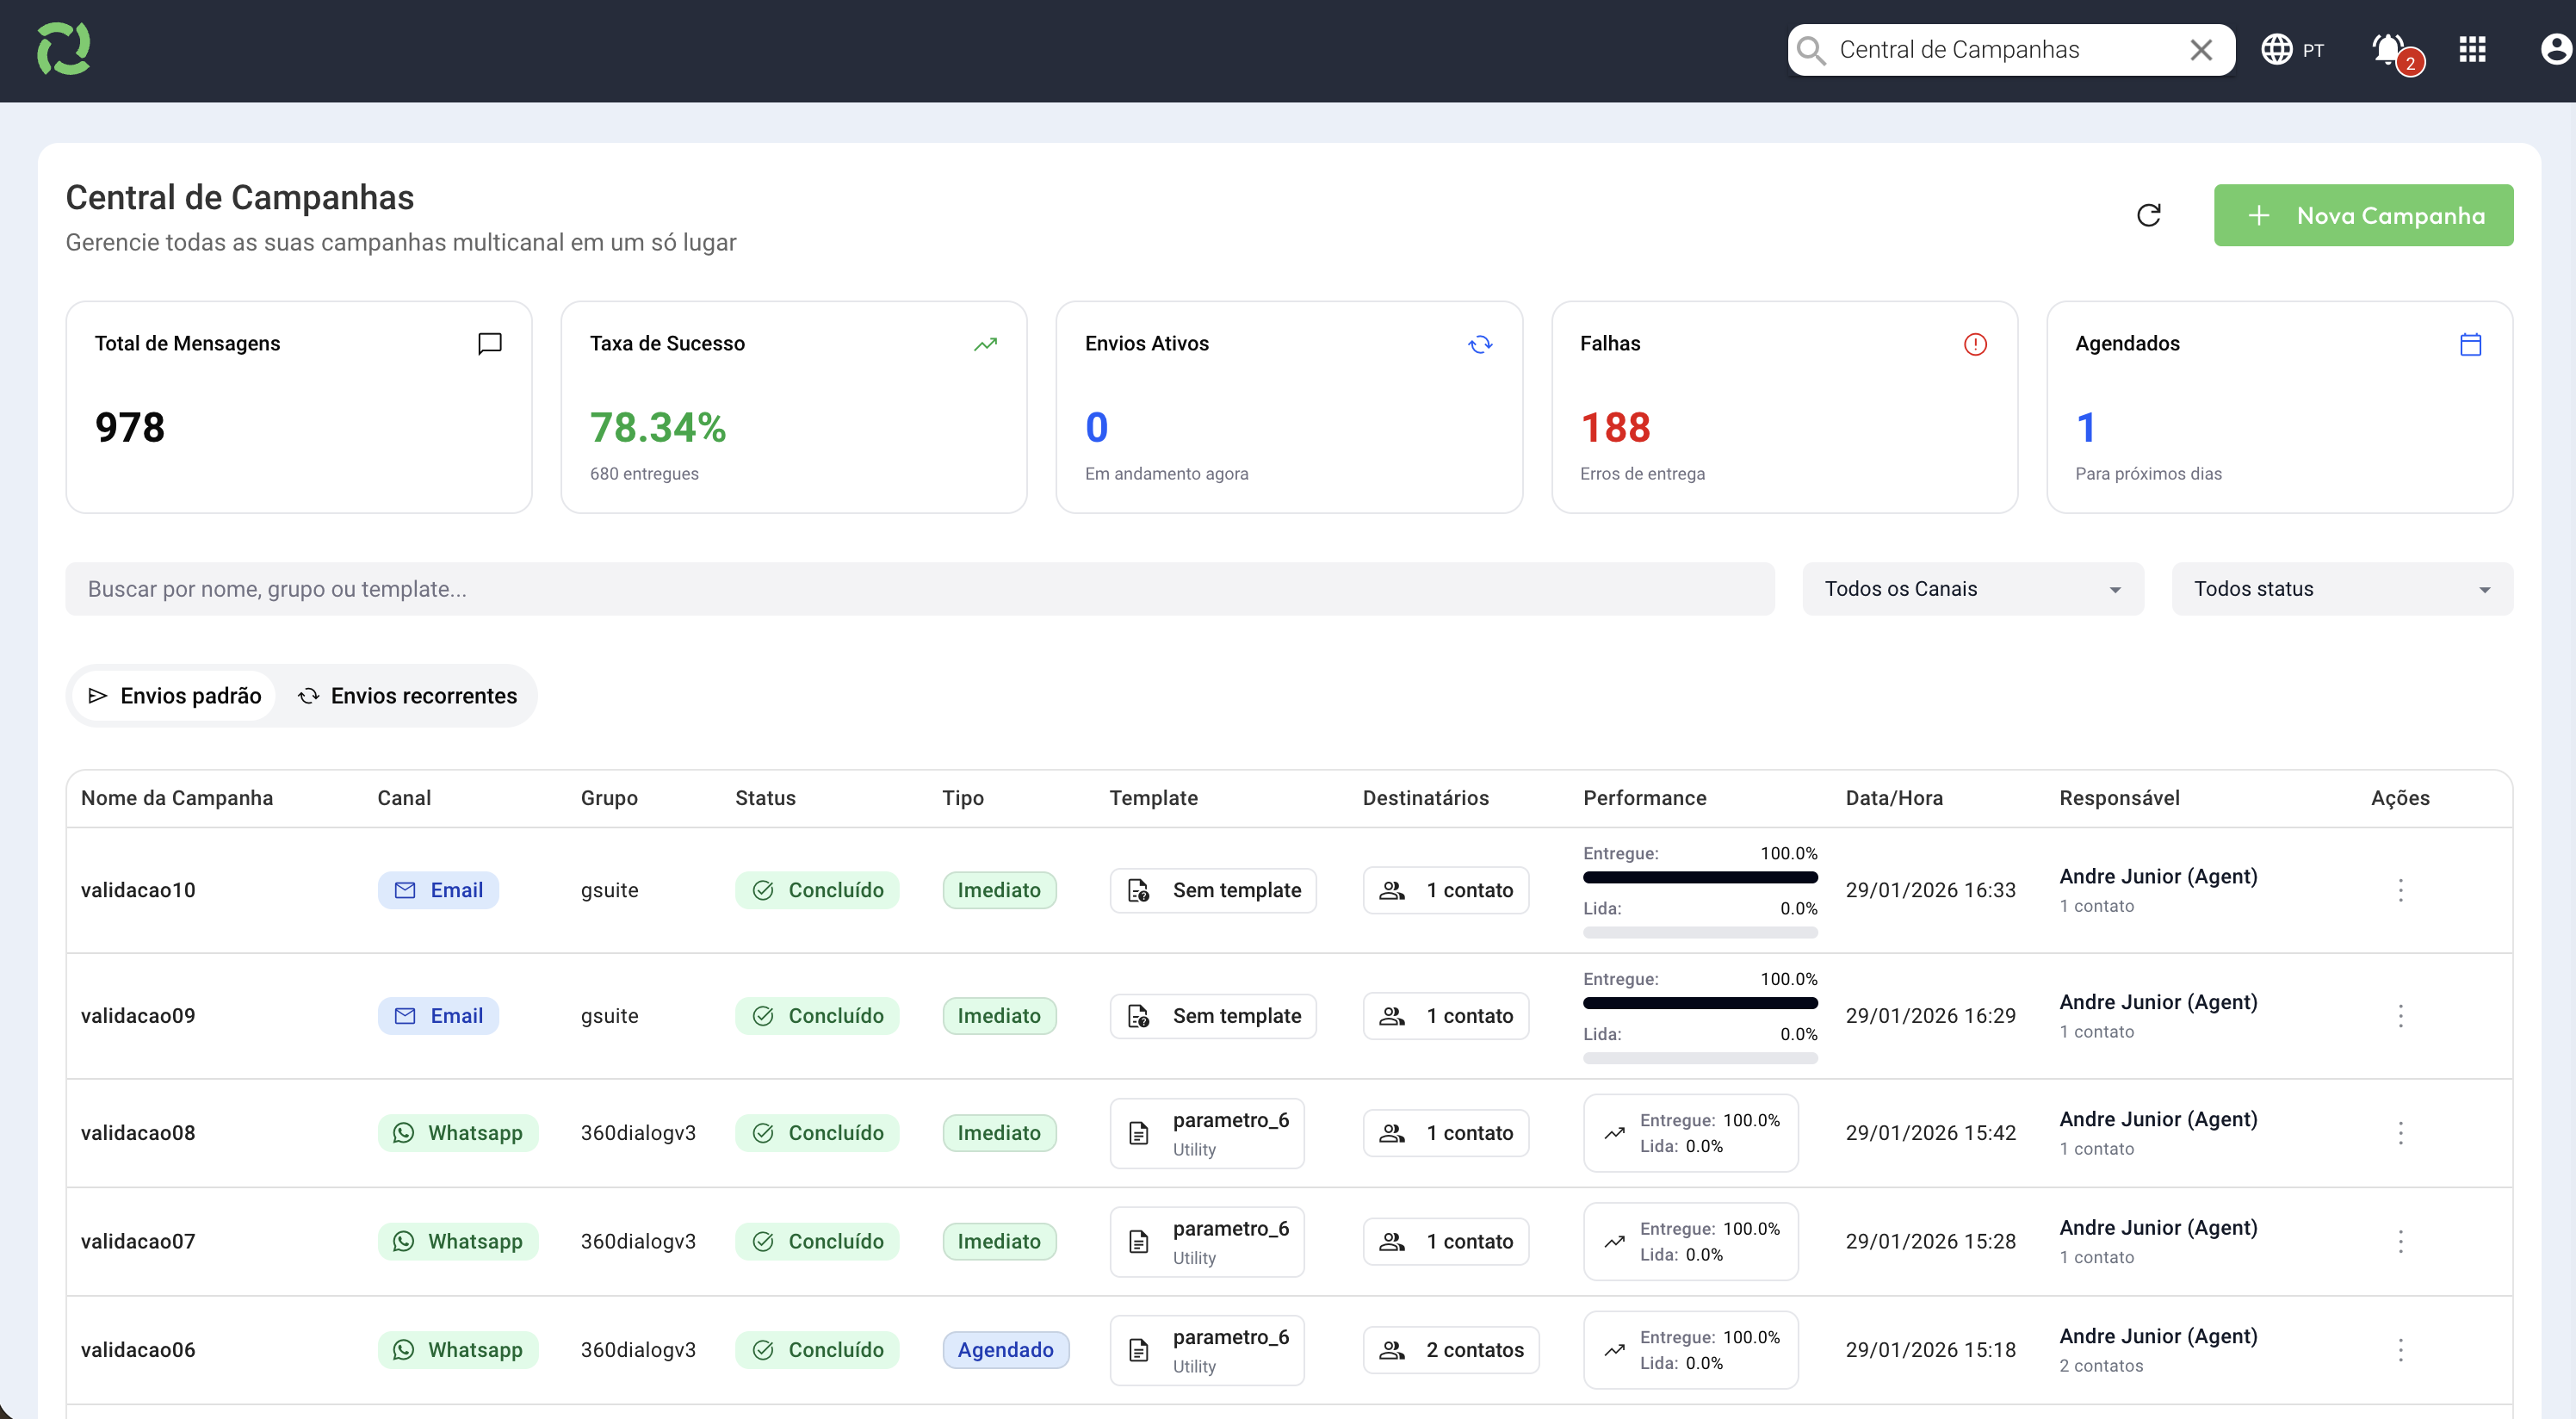Click the Agendados calendar icon

pyautogui.click(x=2470, y=344)
